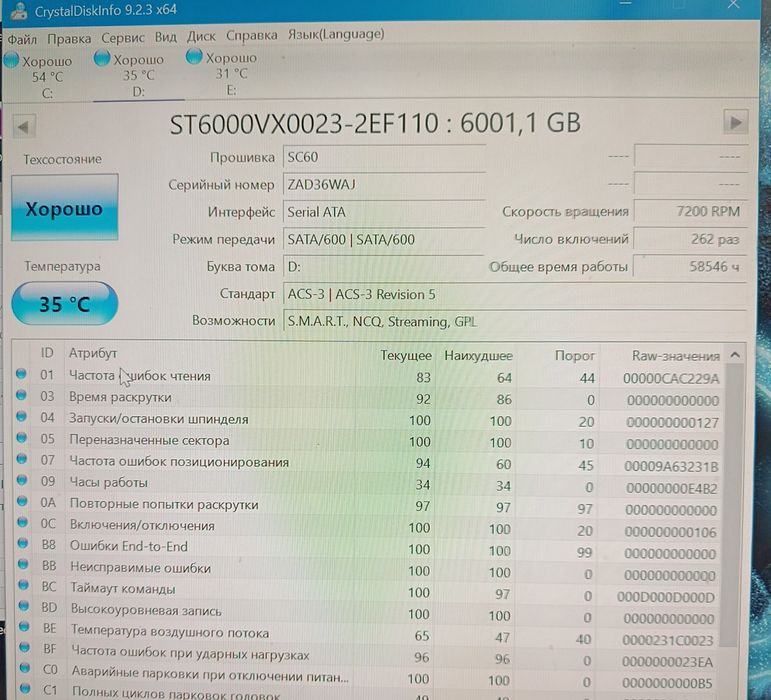Select attribute text Ошибки End-to-End
Viewport: 771px width, 700px height.
click(129, 546)
